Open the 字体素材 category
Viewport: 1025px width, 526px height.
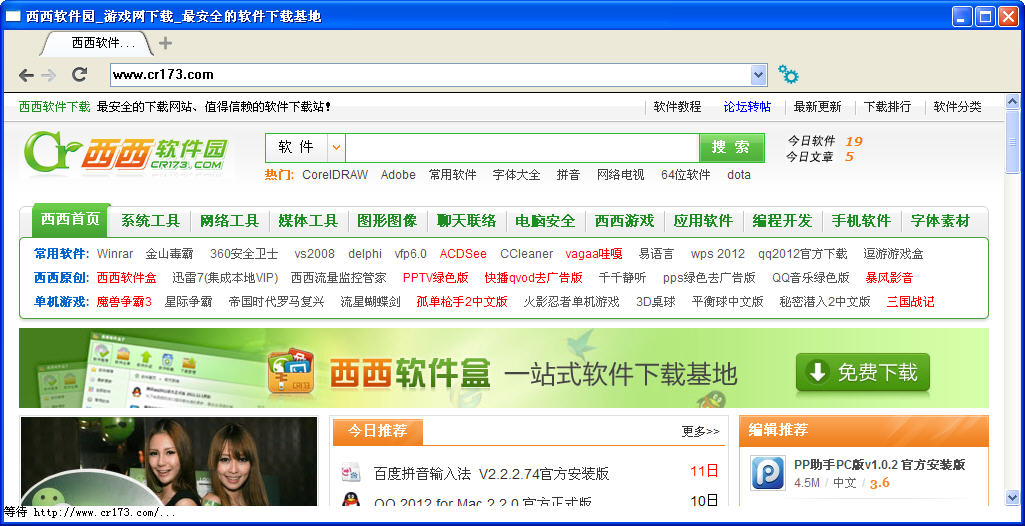tap(940, 222)
